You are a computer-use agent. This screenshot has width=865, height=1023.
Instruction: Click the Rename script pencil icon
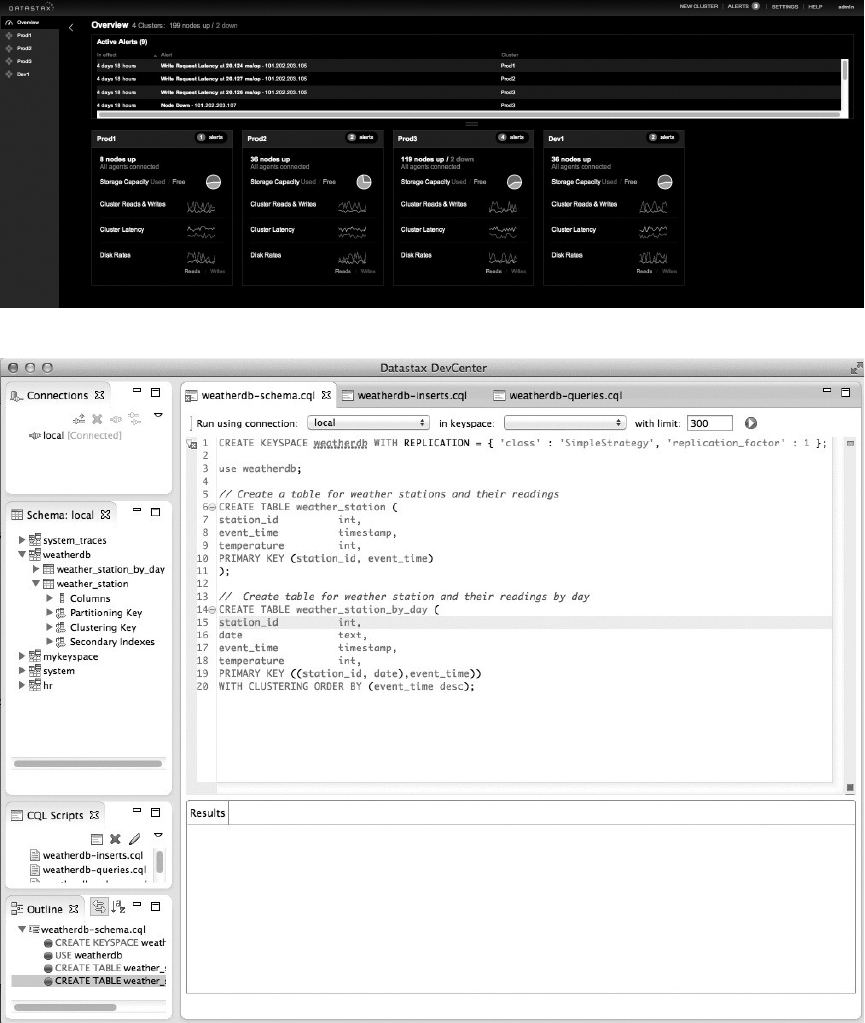coord(134,838)
